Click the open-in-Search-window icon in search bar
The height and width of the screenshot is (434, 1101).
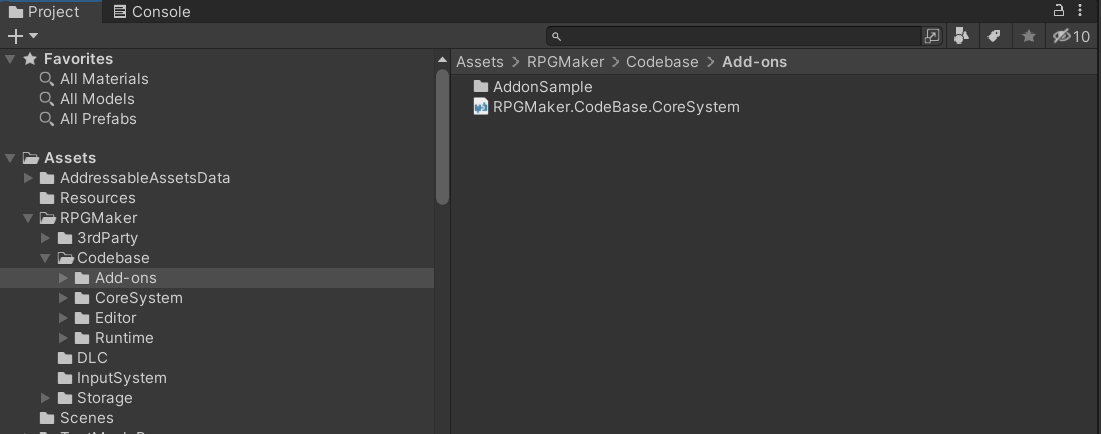coord(932,36)
